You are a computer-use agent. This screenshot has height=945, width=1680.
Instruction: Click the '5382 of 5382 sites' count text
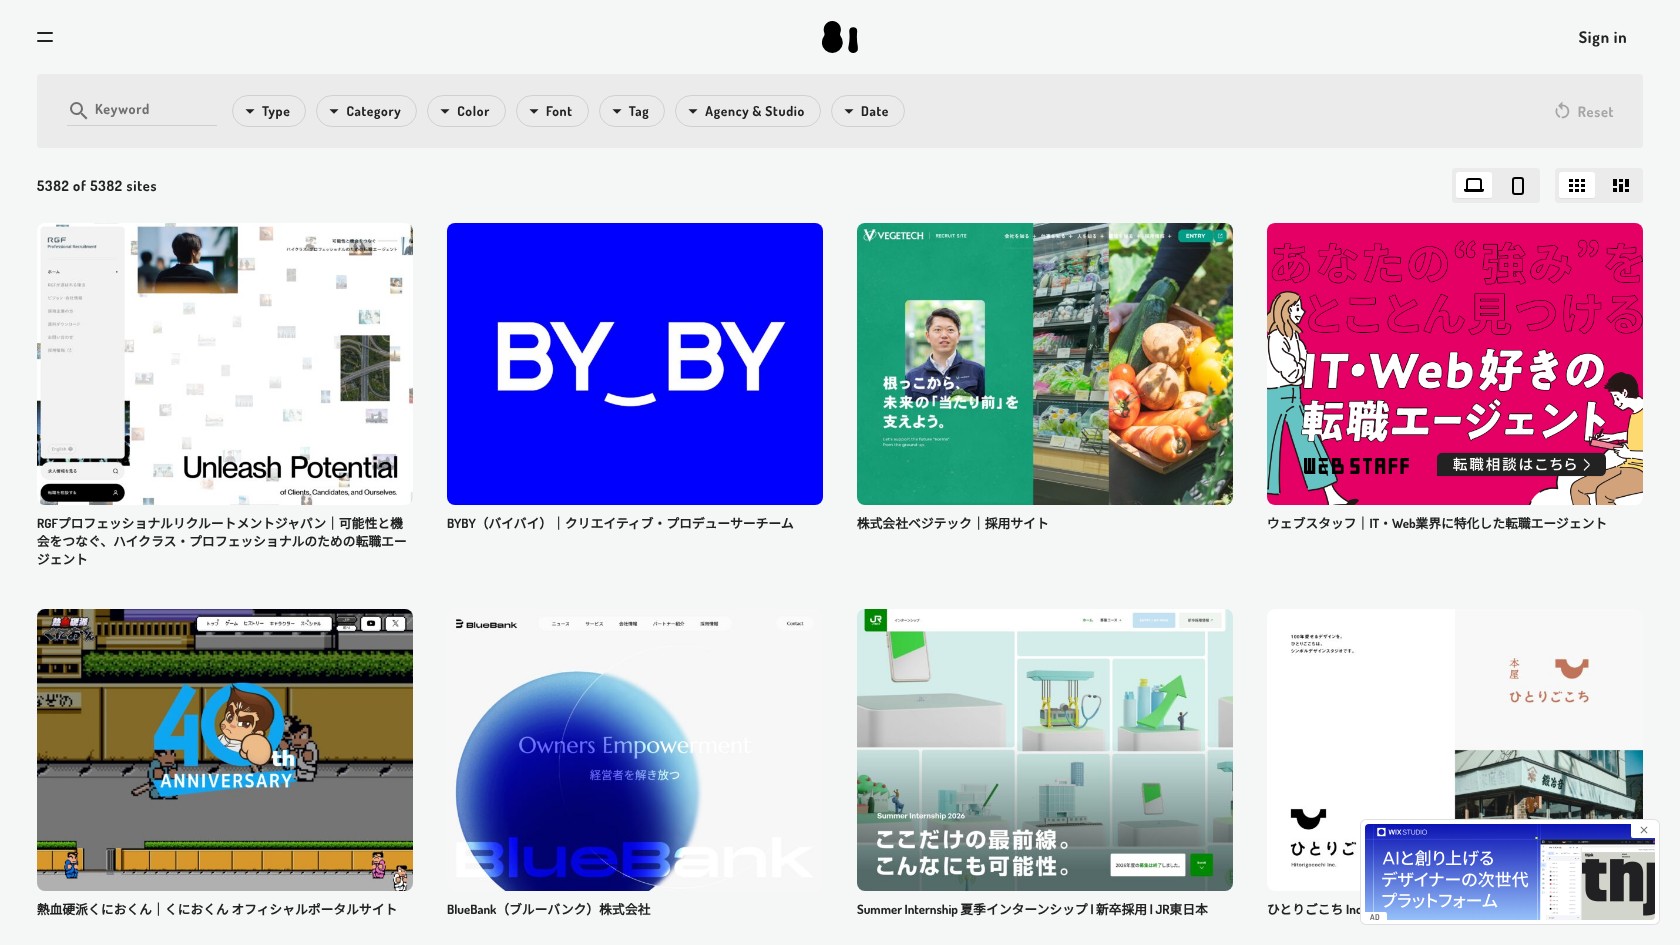97,186
